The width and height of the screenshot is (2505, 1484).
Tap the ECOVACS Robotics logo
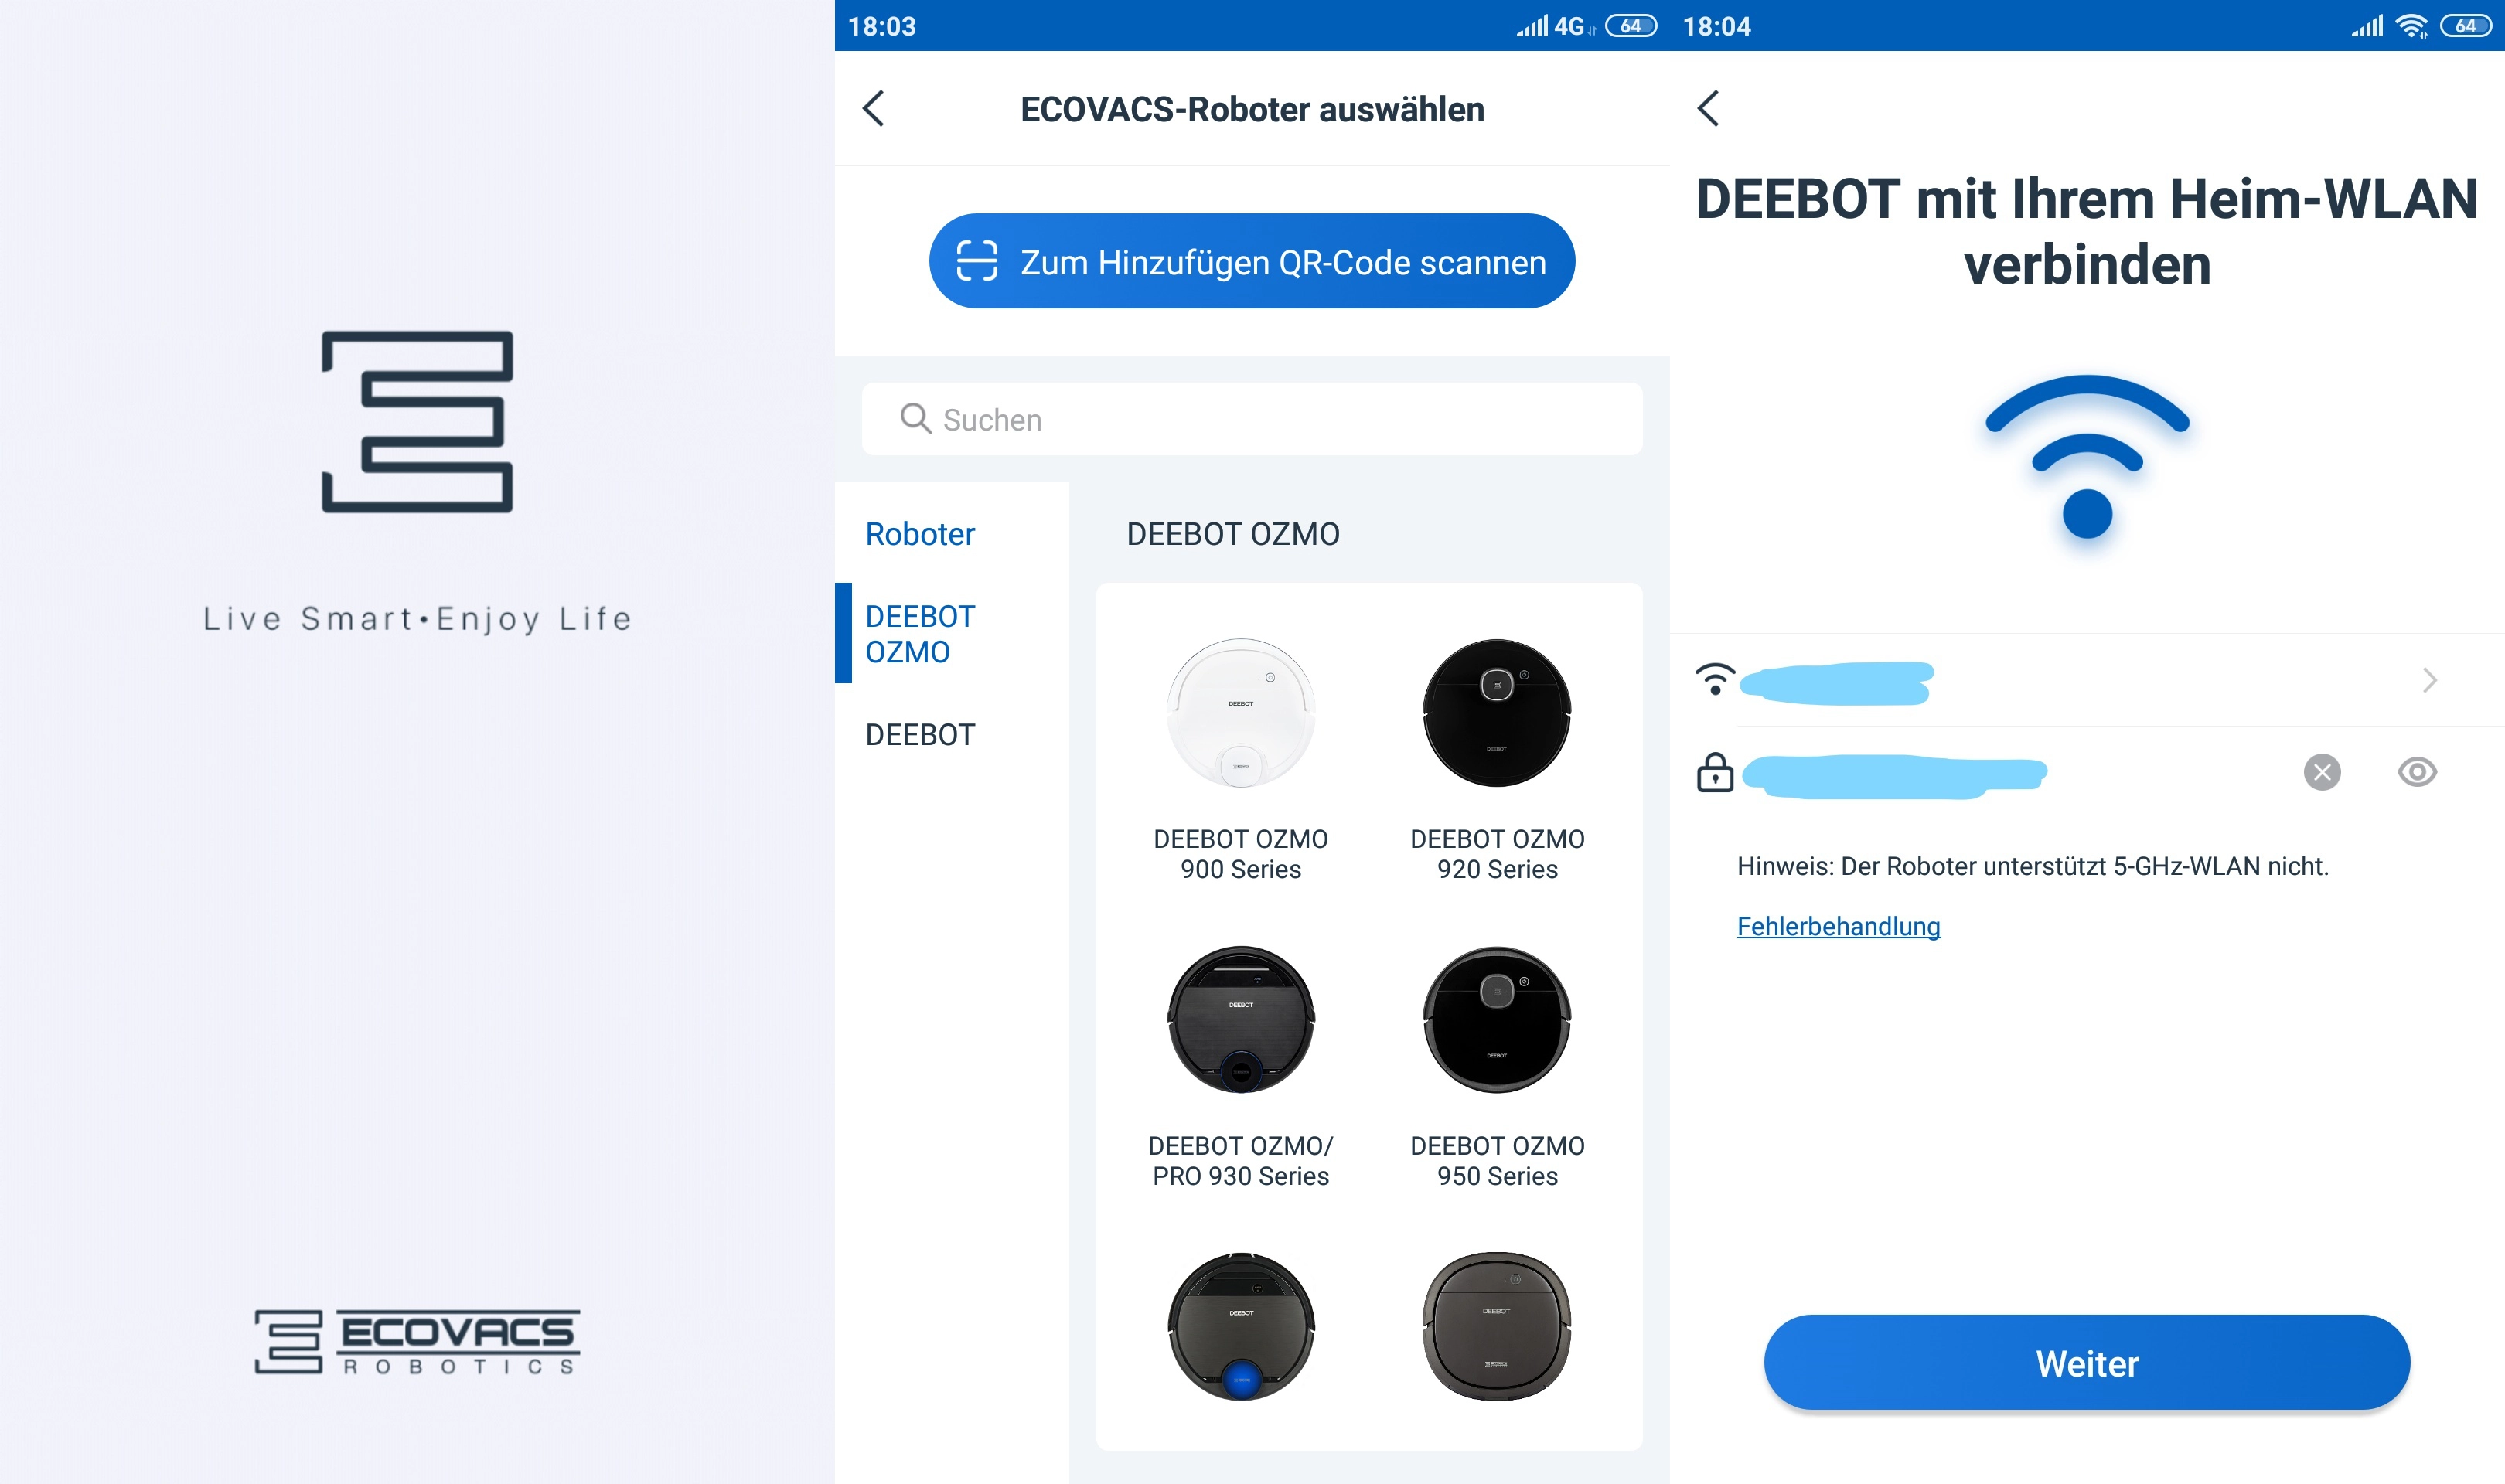417,1342
